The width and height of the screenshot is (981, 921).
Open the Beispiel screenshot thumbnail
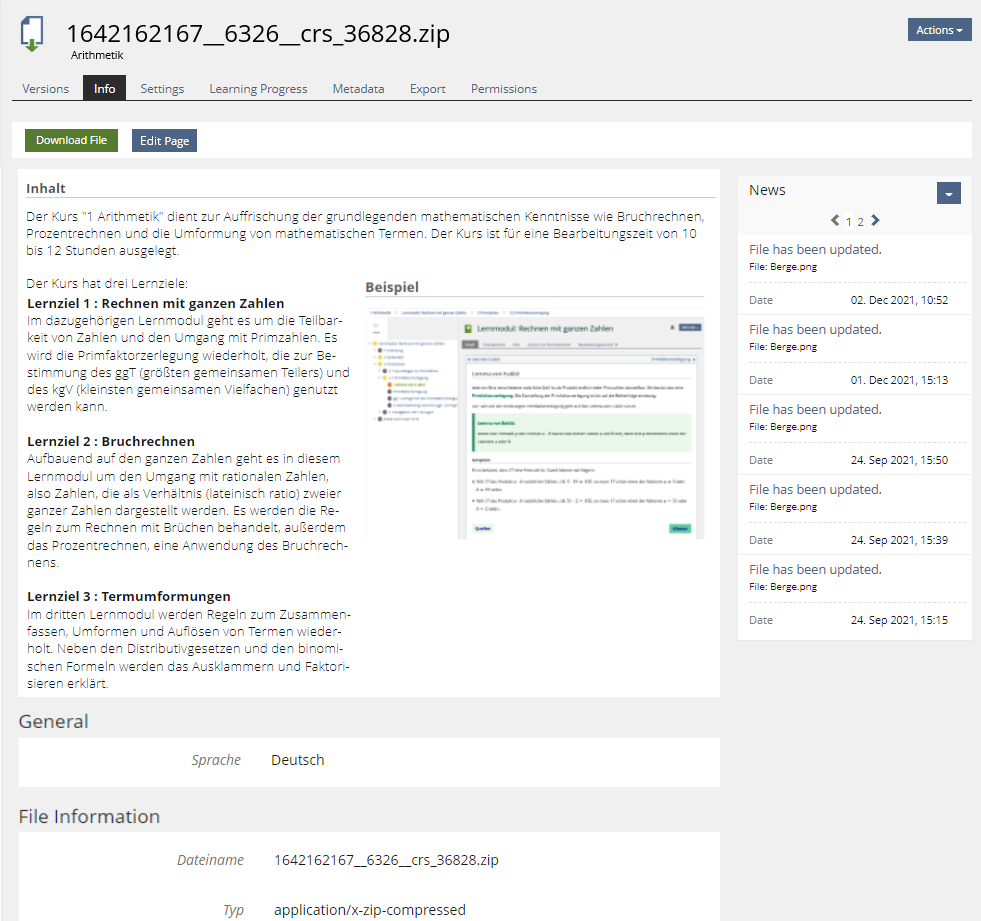(534, 428)
